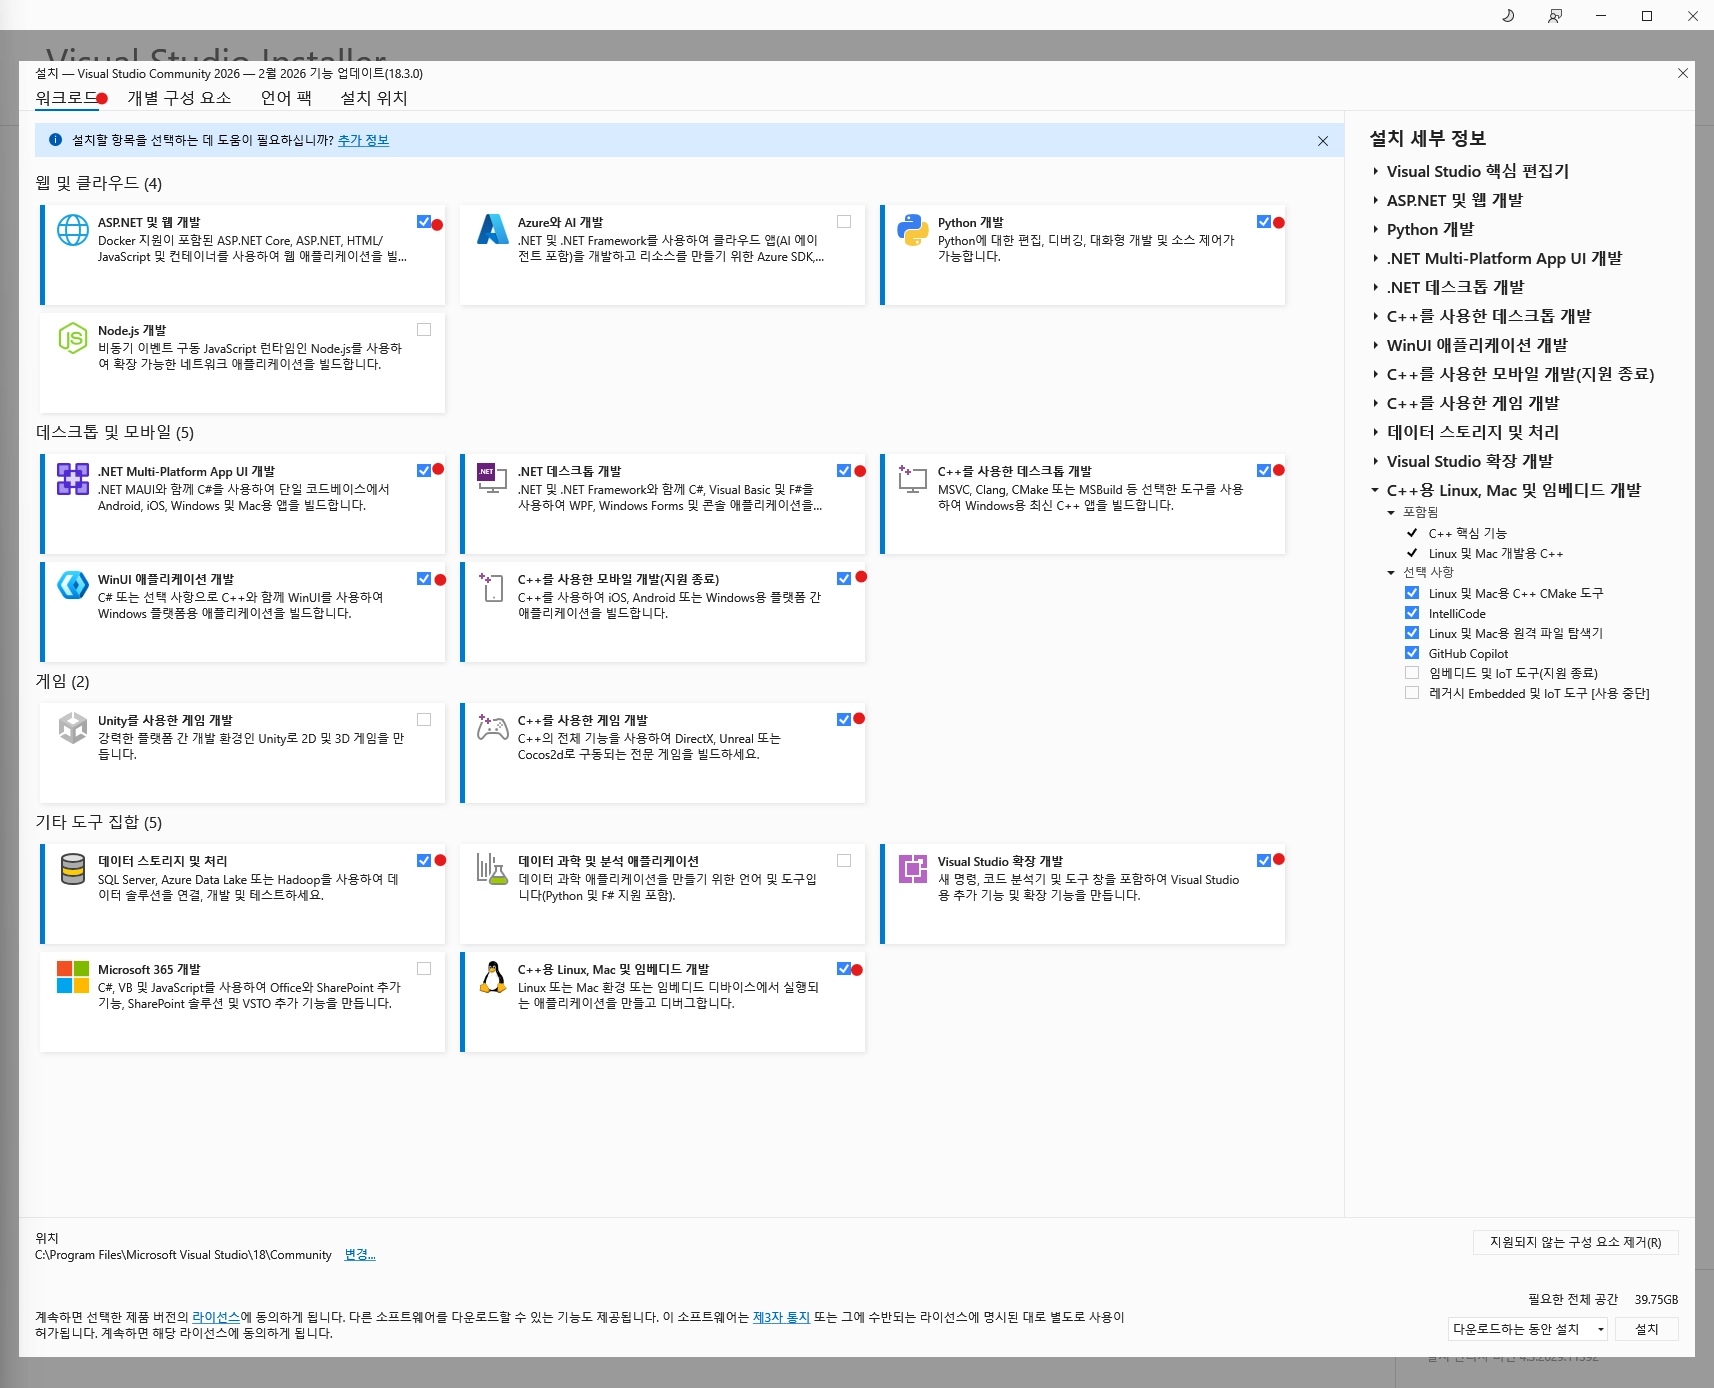
Task: Enable 임베디드 및 IoT 도구(지원 종료) option
Action: tap(1412, 673)
